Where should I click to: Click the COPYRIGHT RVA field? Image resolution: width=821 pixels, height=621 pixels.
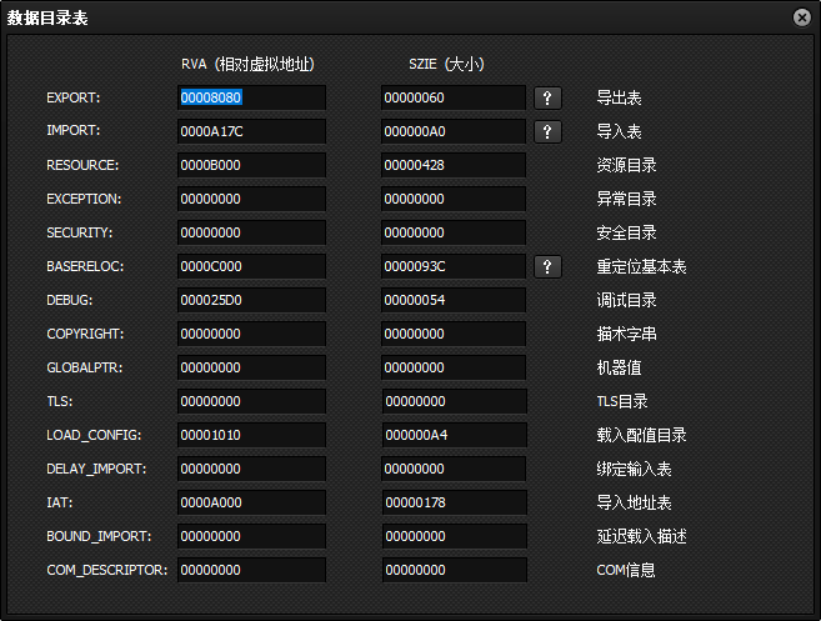coord(251,334)
